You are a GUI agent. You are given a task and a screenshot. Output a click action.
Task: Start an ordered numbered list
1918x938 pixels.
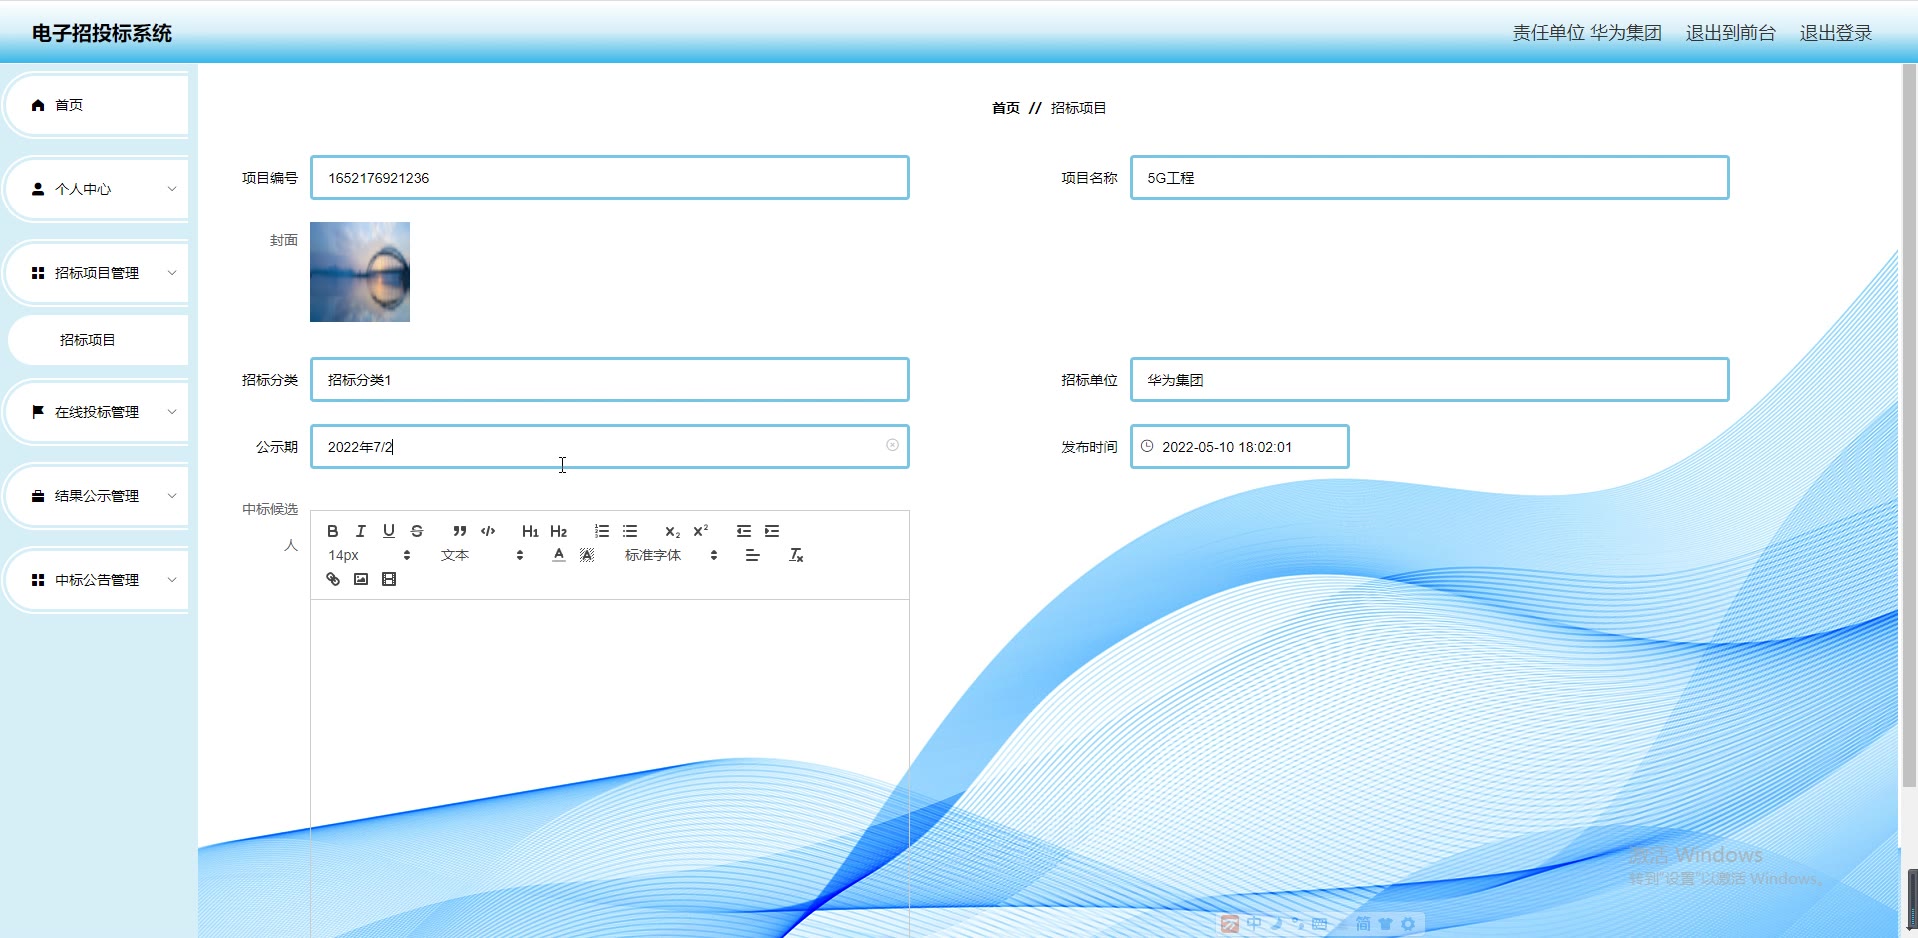point(602,531)
